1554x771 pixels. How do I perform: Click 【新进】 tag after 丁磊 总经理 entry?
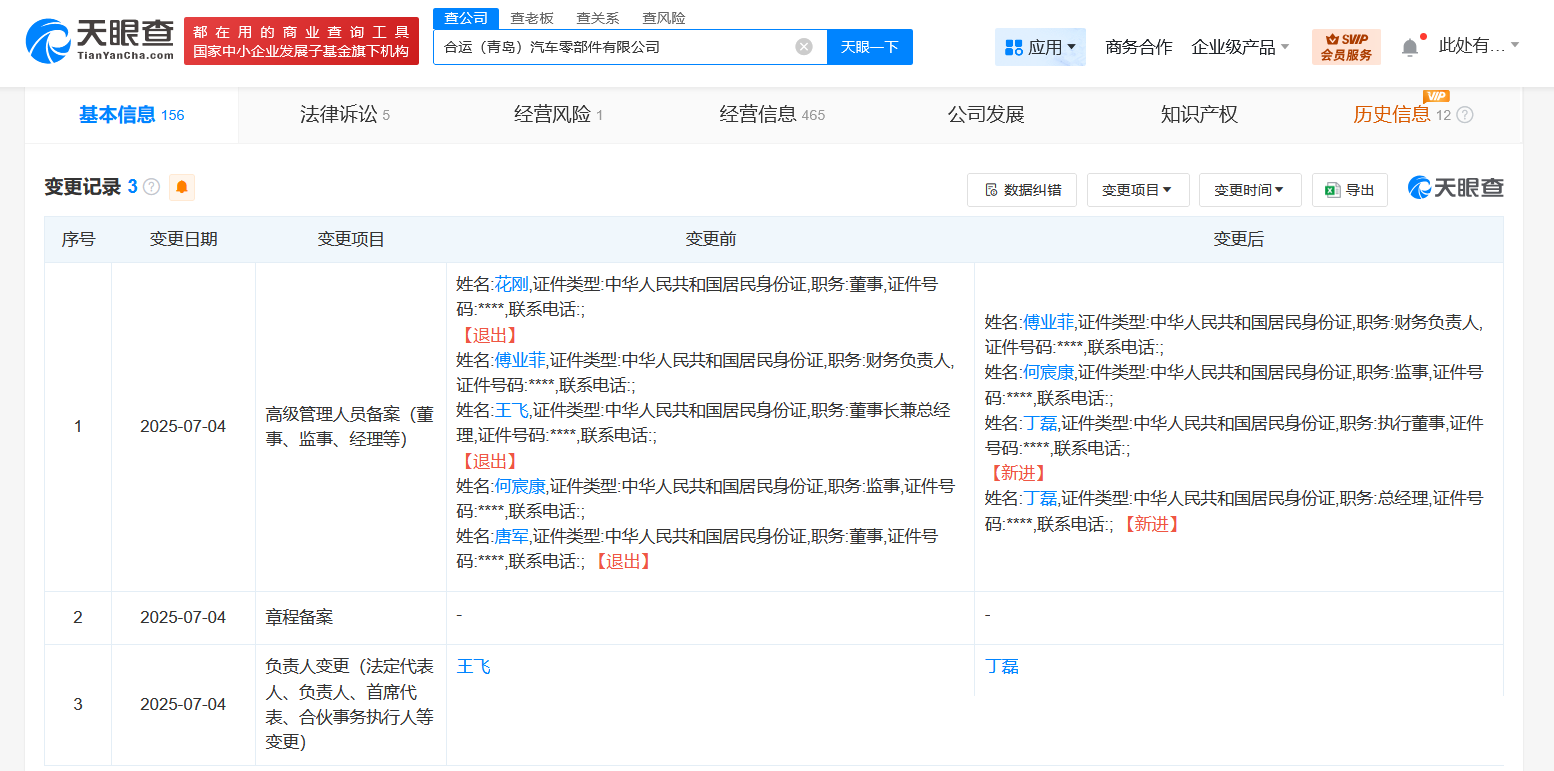pyautogui.click(x=1151, y=523)
